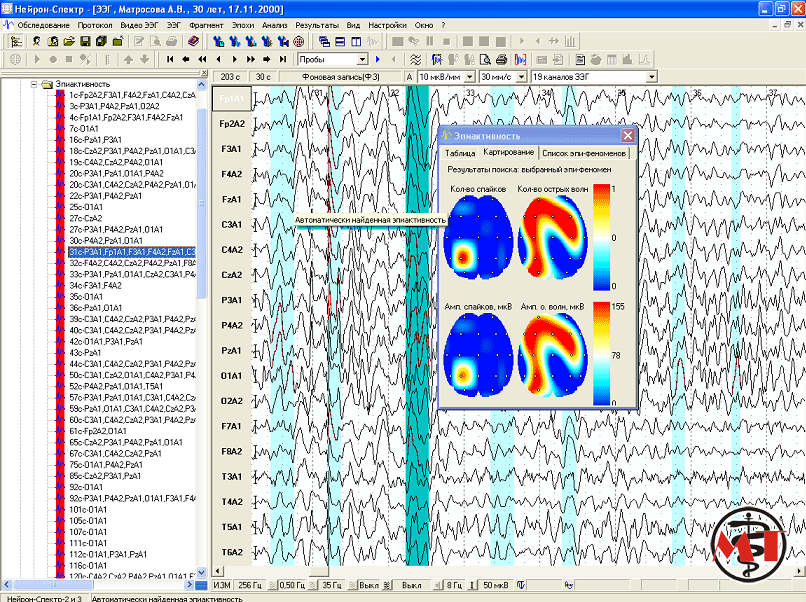This screenshot has width=806, height=602.
Task: Click the report document icon
Action: (x=580, y=60)
